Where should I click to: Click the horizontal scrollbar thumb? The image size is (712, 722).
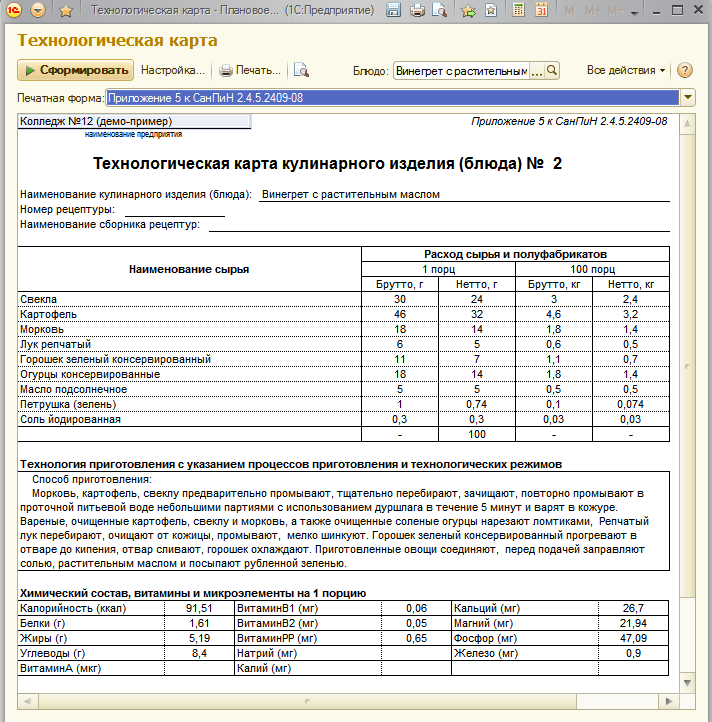tap(307, 701)
